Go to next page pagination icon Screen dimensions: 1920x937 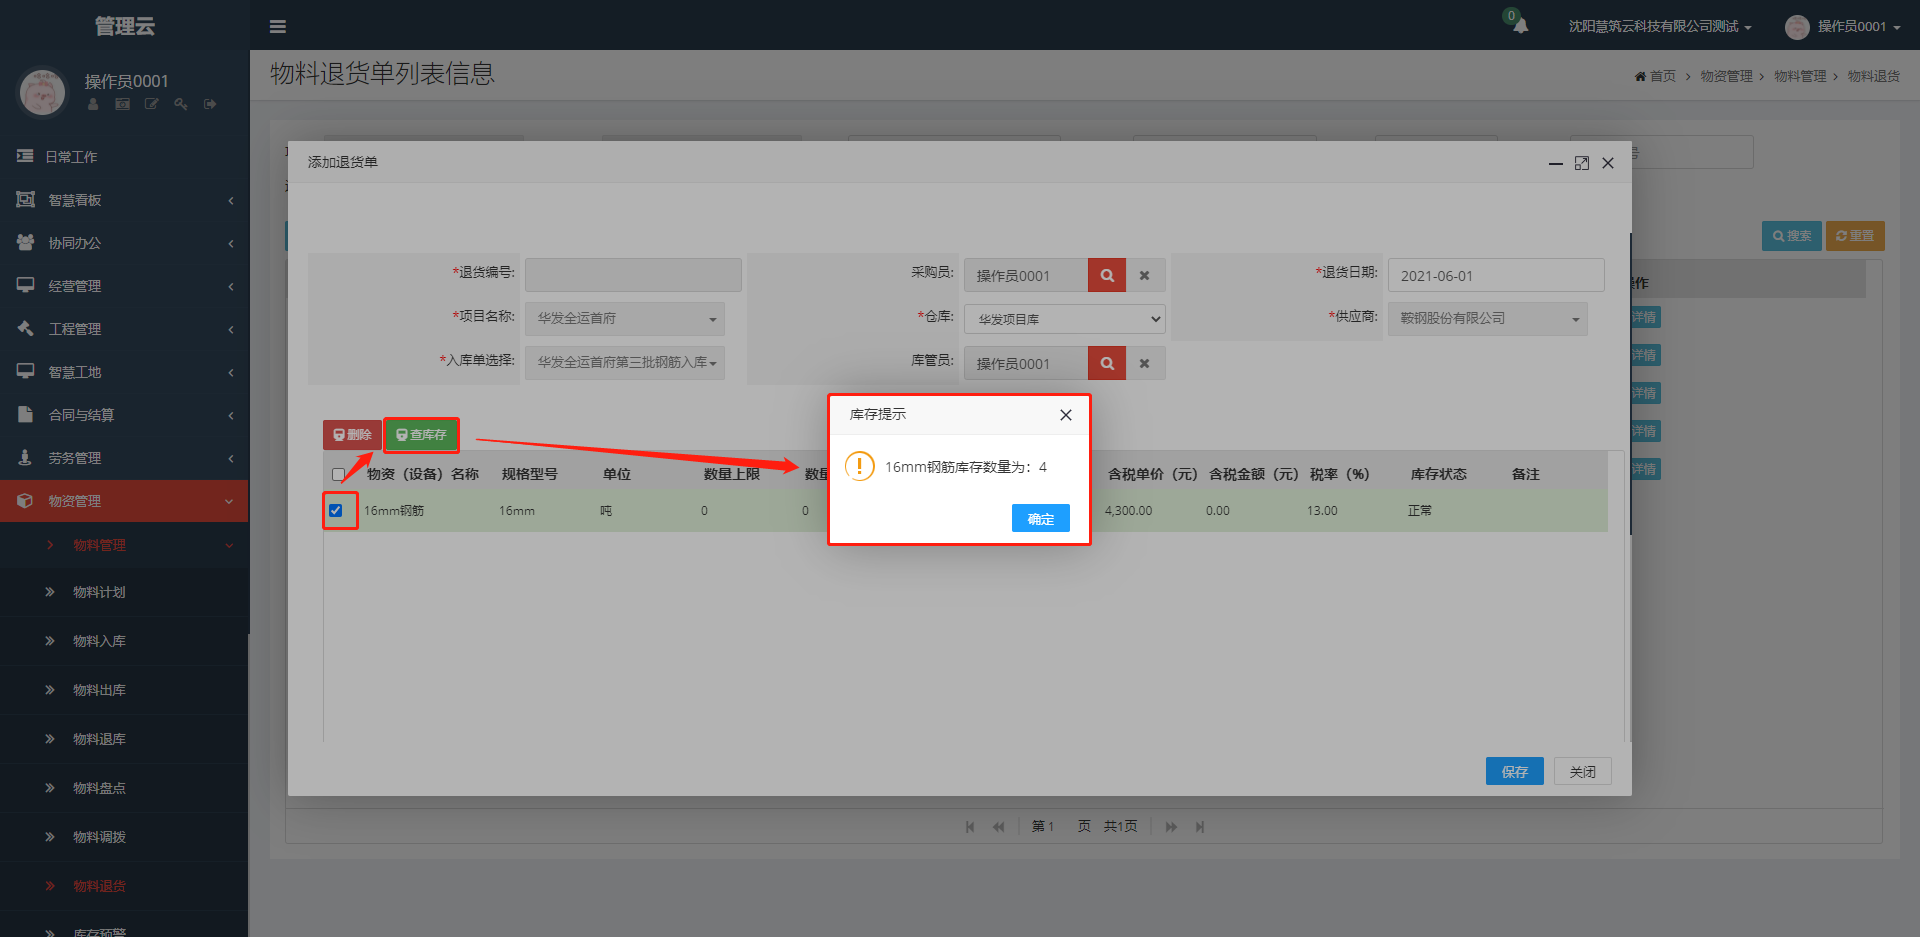coord(1171,827)
